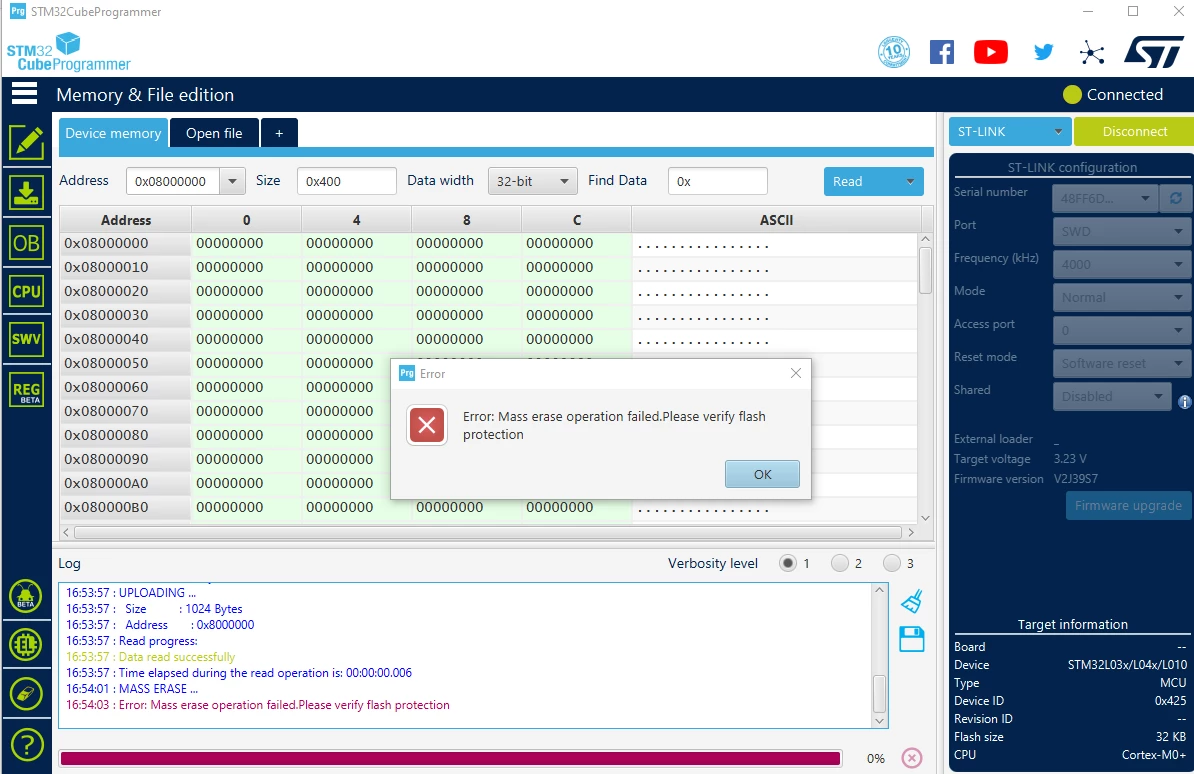Screen dimensions: 1194x774
Task: Open the help question mark icon
Action: (27, 744)
